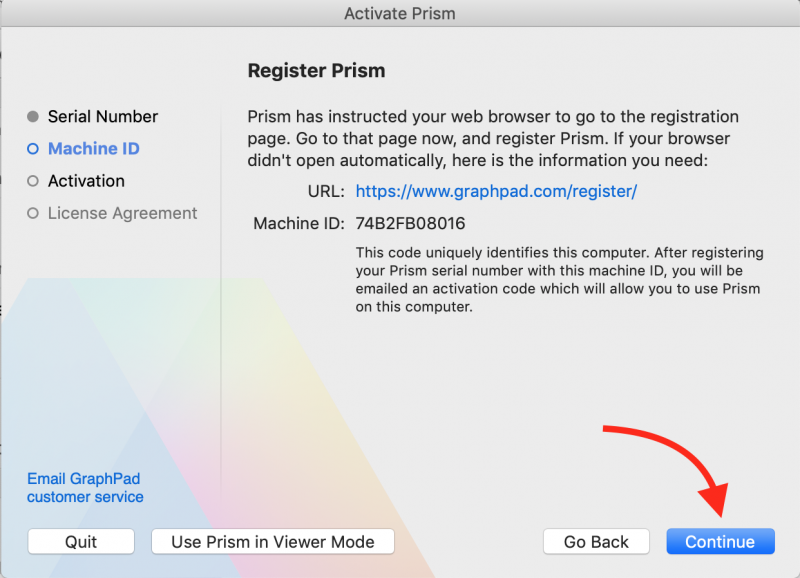Go Back to the previous step
This screenshot has height=578, width=800.
[596, 541]
